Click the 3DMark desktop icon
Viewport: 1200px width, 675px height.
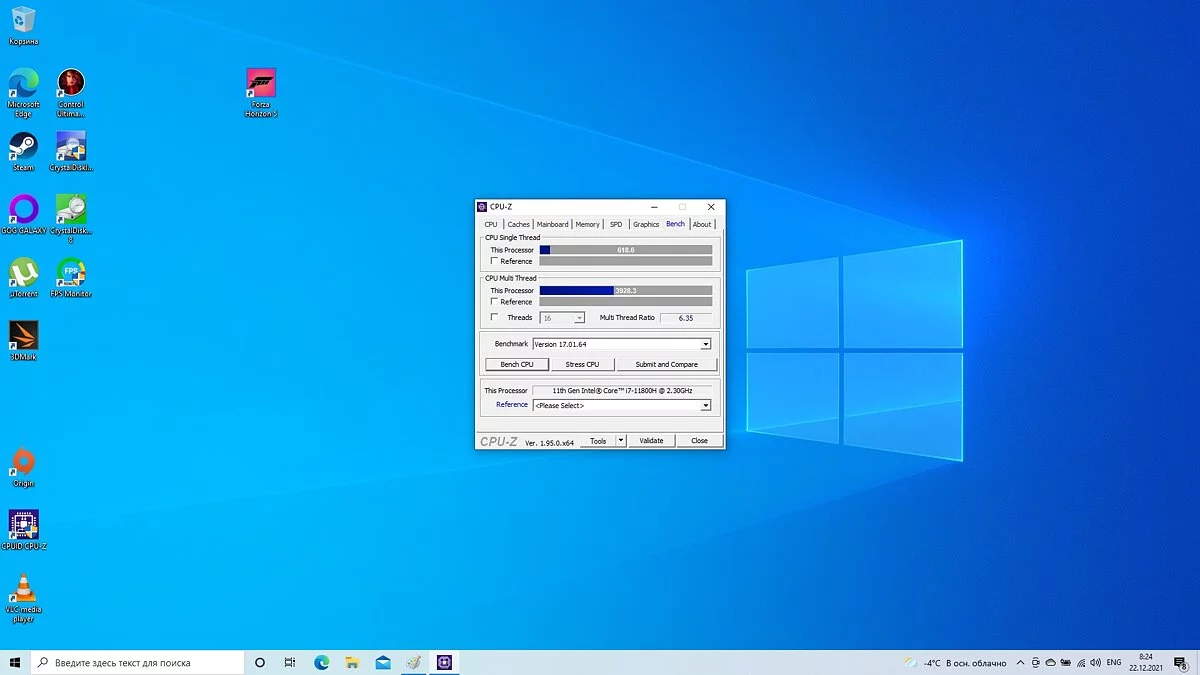23,336
